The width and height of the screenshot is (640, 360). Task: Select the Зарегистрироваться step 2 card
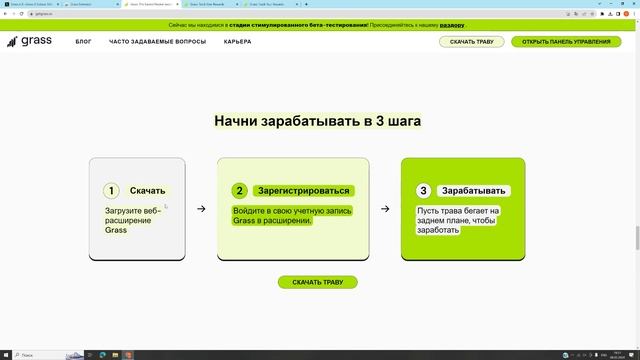[293, 209]
